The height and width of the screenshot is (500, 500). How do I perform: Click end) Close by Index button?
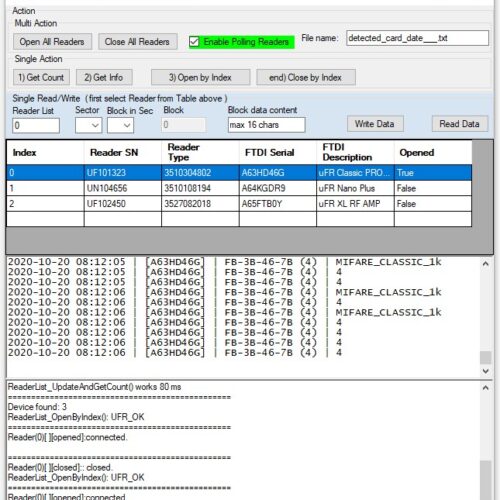coord(306,77)
